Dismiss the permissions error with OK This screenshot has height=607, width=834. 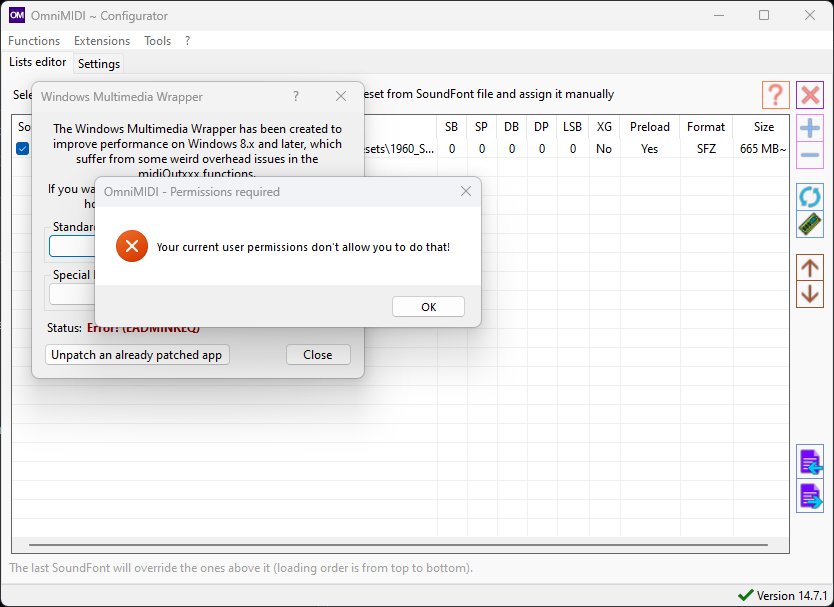click(428, 306)
